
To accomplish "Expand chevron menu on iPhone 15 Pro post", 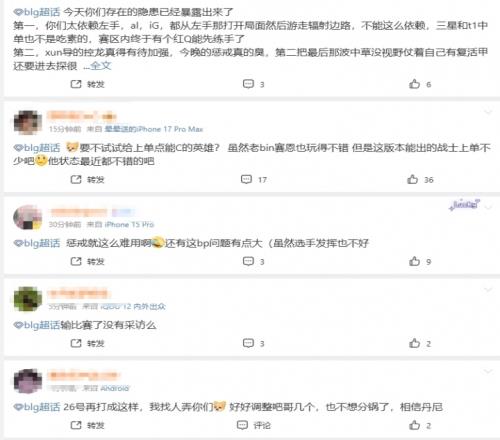I will pos(488,207).
